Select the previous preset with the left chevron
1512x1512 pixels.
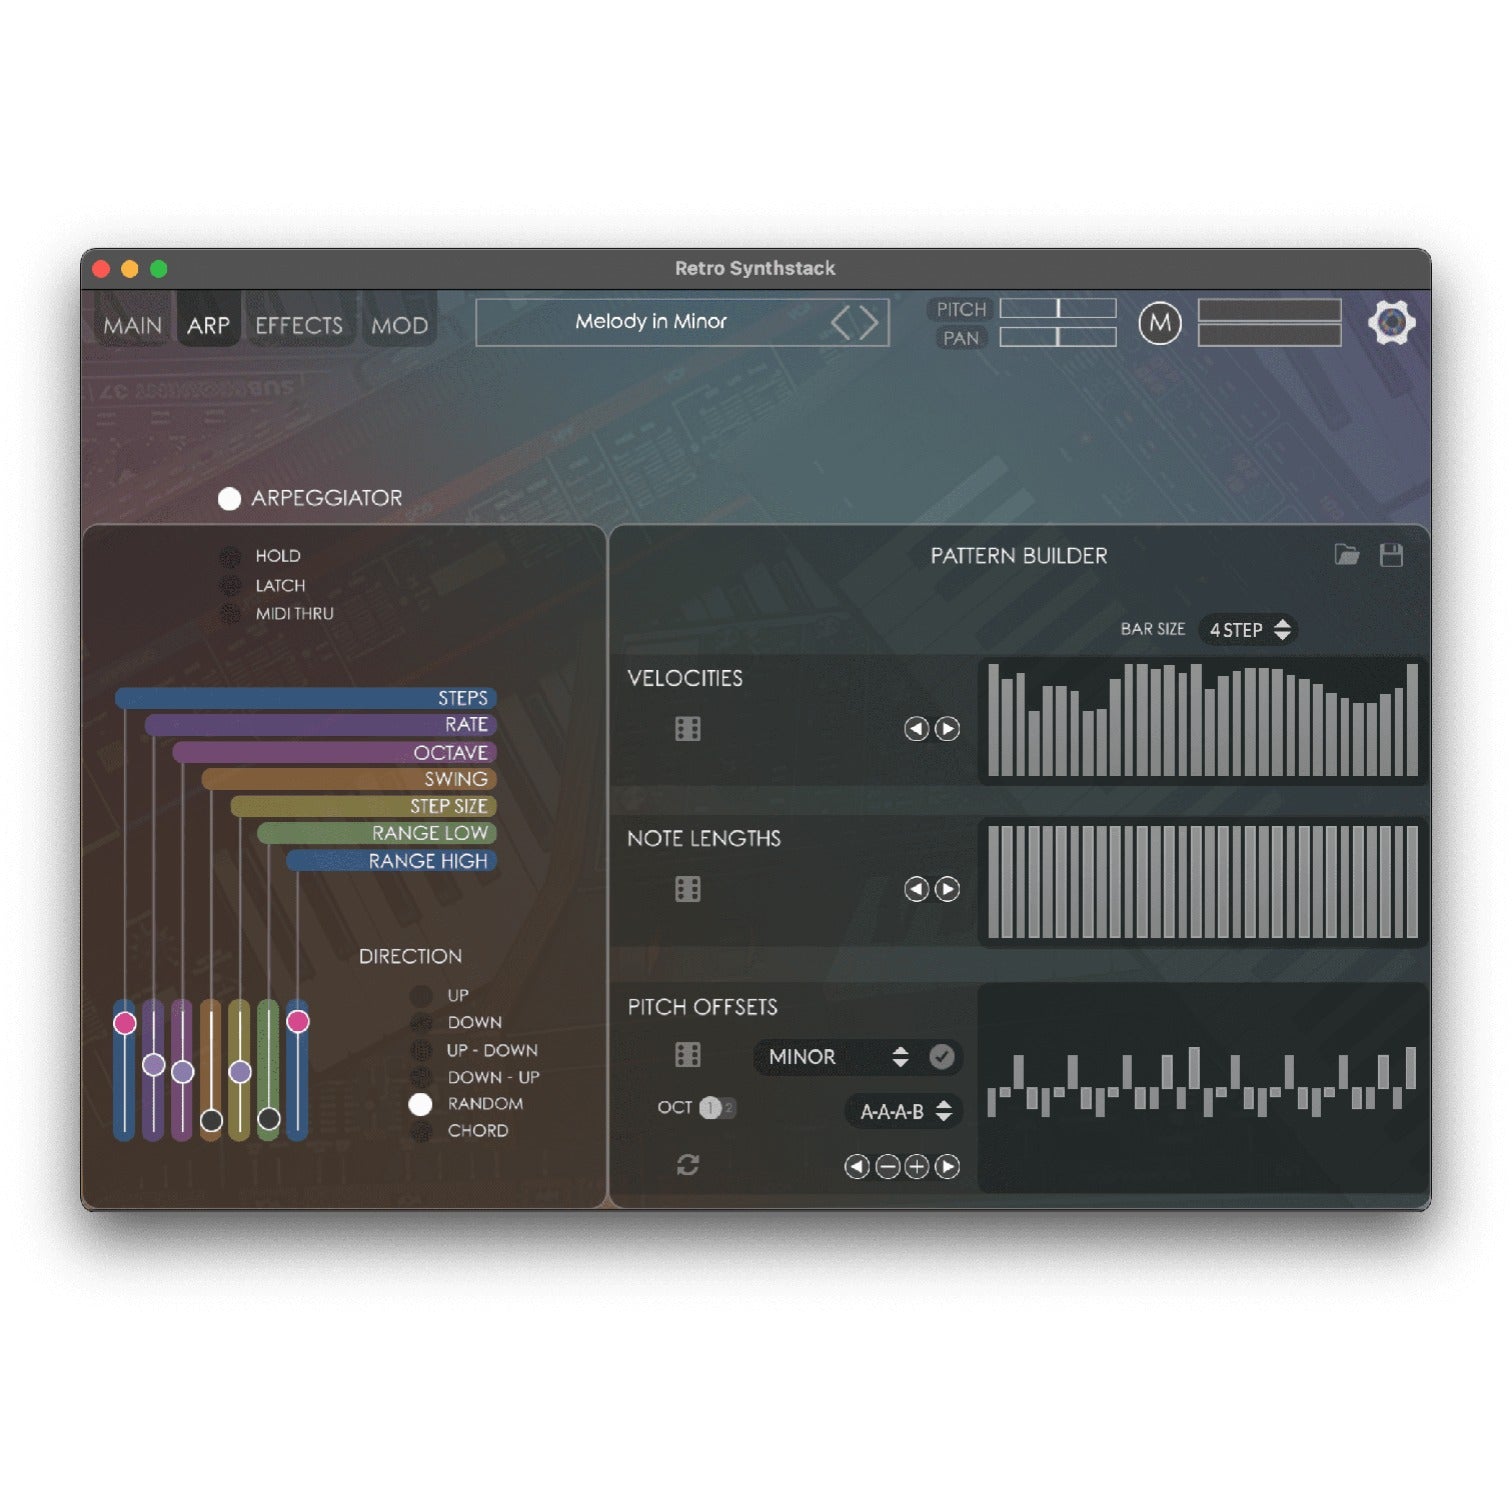[841, 323]
